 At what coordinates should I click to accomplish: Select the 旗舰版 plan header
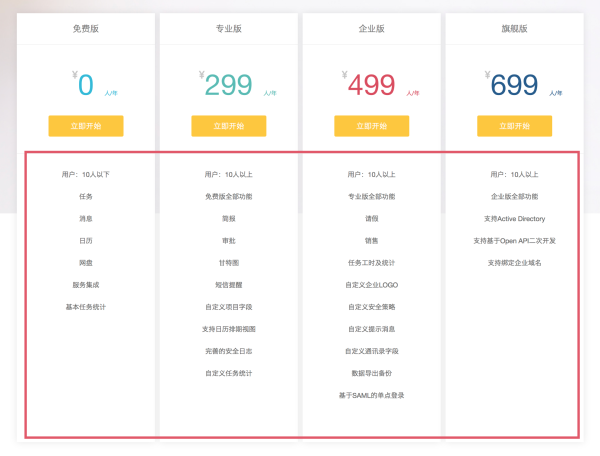(x=514, y=29)
